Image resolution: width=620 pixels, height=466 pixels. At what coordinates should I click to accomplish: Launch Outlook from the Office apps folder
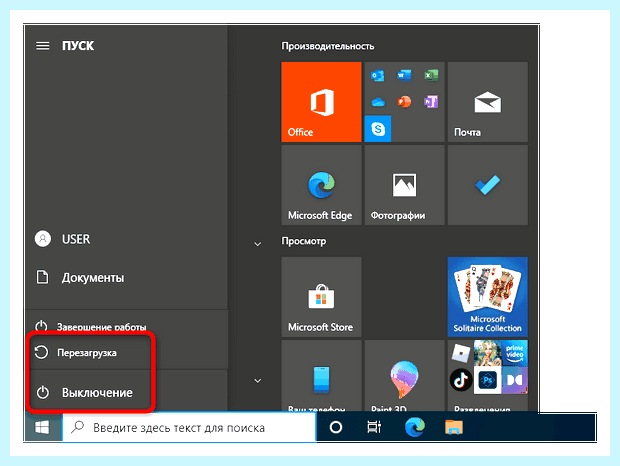378,75
